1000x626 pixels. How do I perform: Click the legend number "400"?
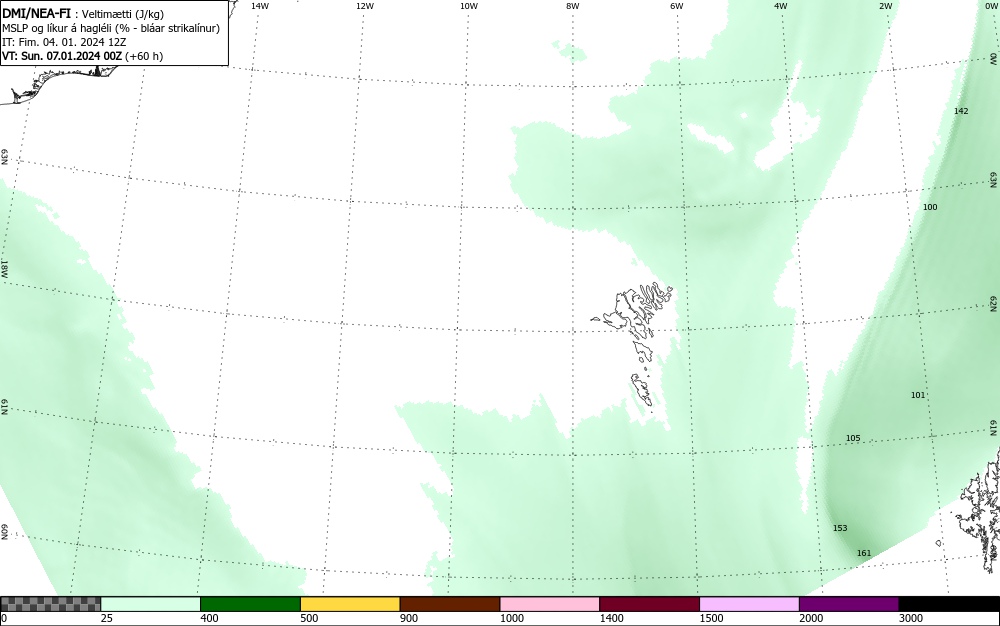coord(210,618)
